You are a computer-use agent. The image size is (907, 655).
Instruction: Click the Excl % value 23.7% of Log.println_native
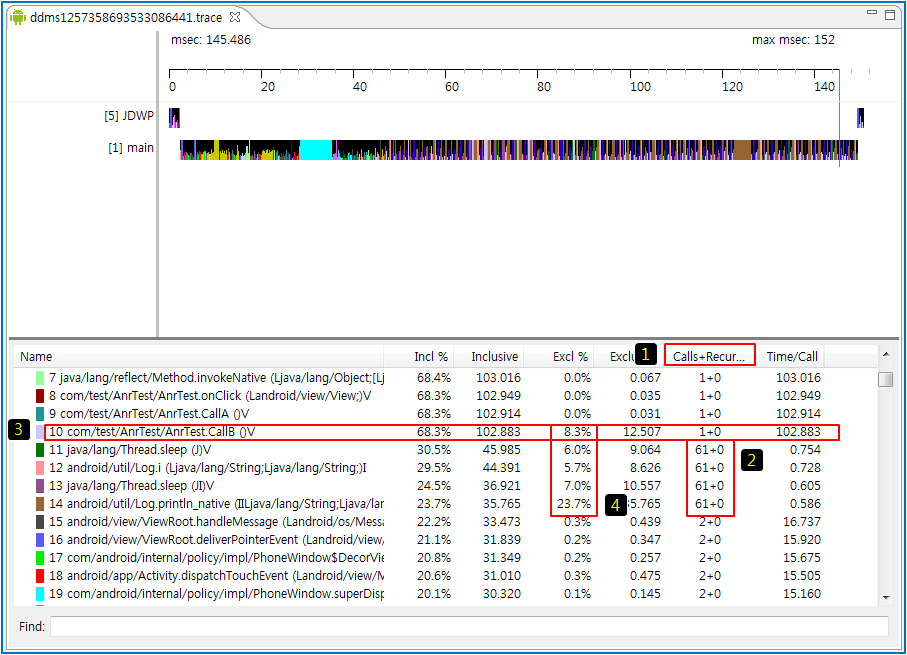tap(574, 503)
